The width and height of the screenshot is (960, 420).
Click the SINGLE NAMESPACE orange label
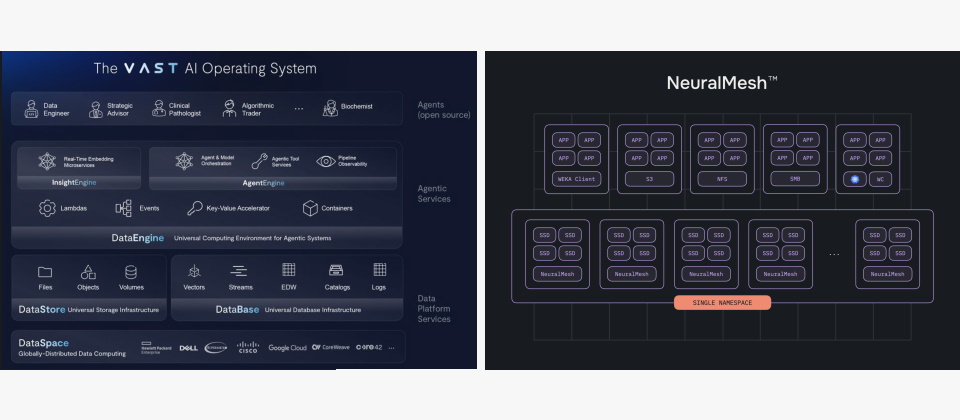pyautogui.click(x=722, y=302)
